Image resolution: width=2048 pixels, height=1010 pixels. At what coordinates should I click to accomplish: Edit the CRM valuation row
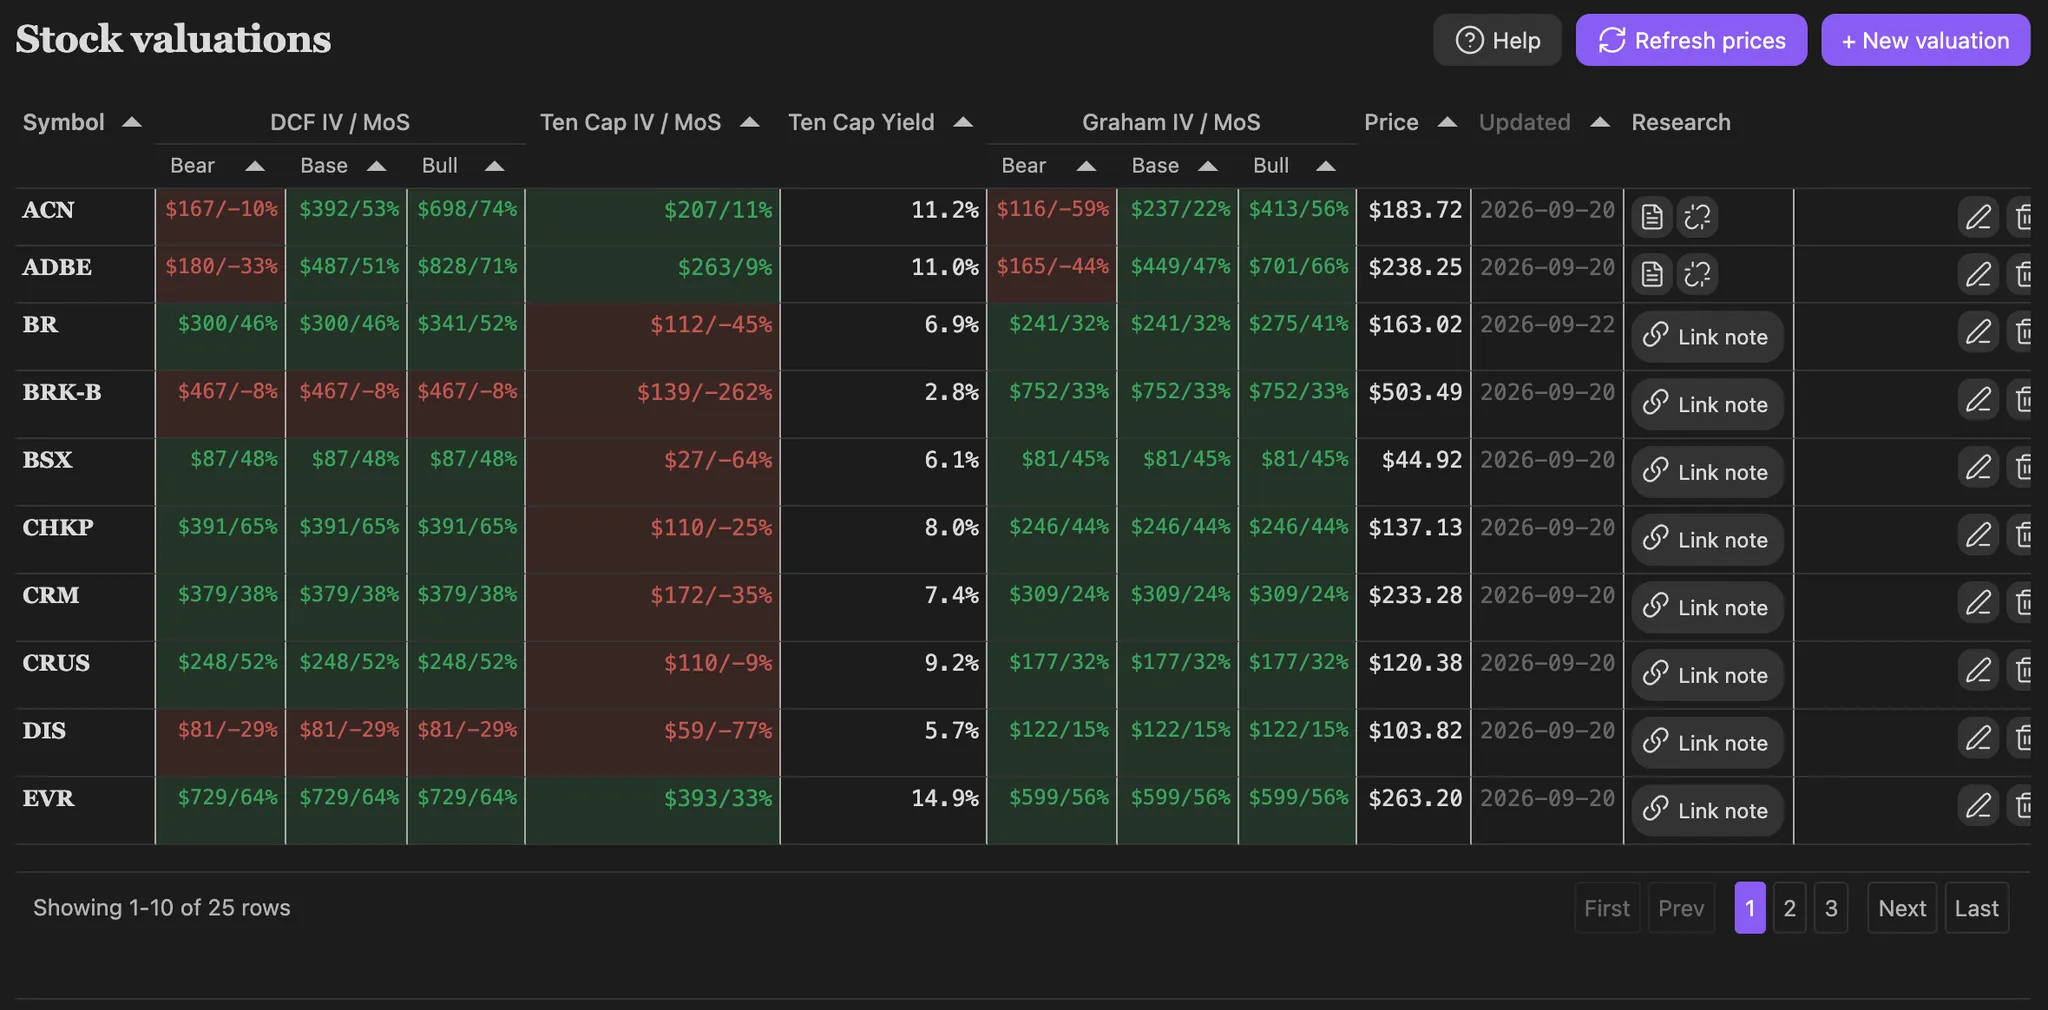pos(1978,603)
